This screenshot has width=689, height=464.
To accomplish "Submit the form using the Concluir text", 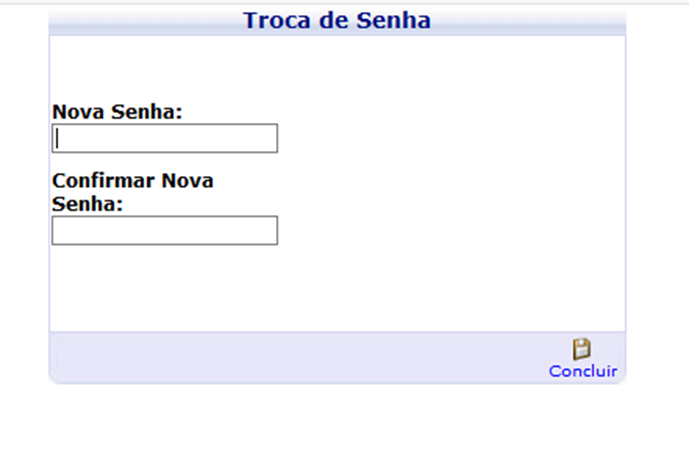I will (583, 371).
